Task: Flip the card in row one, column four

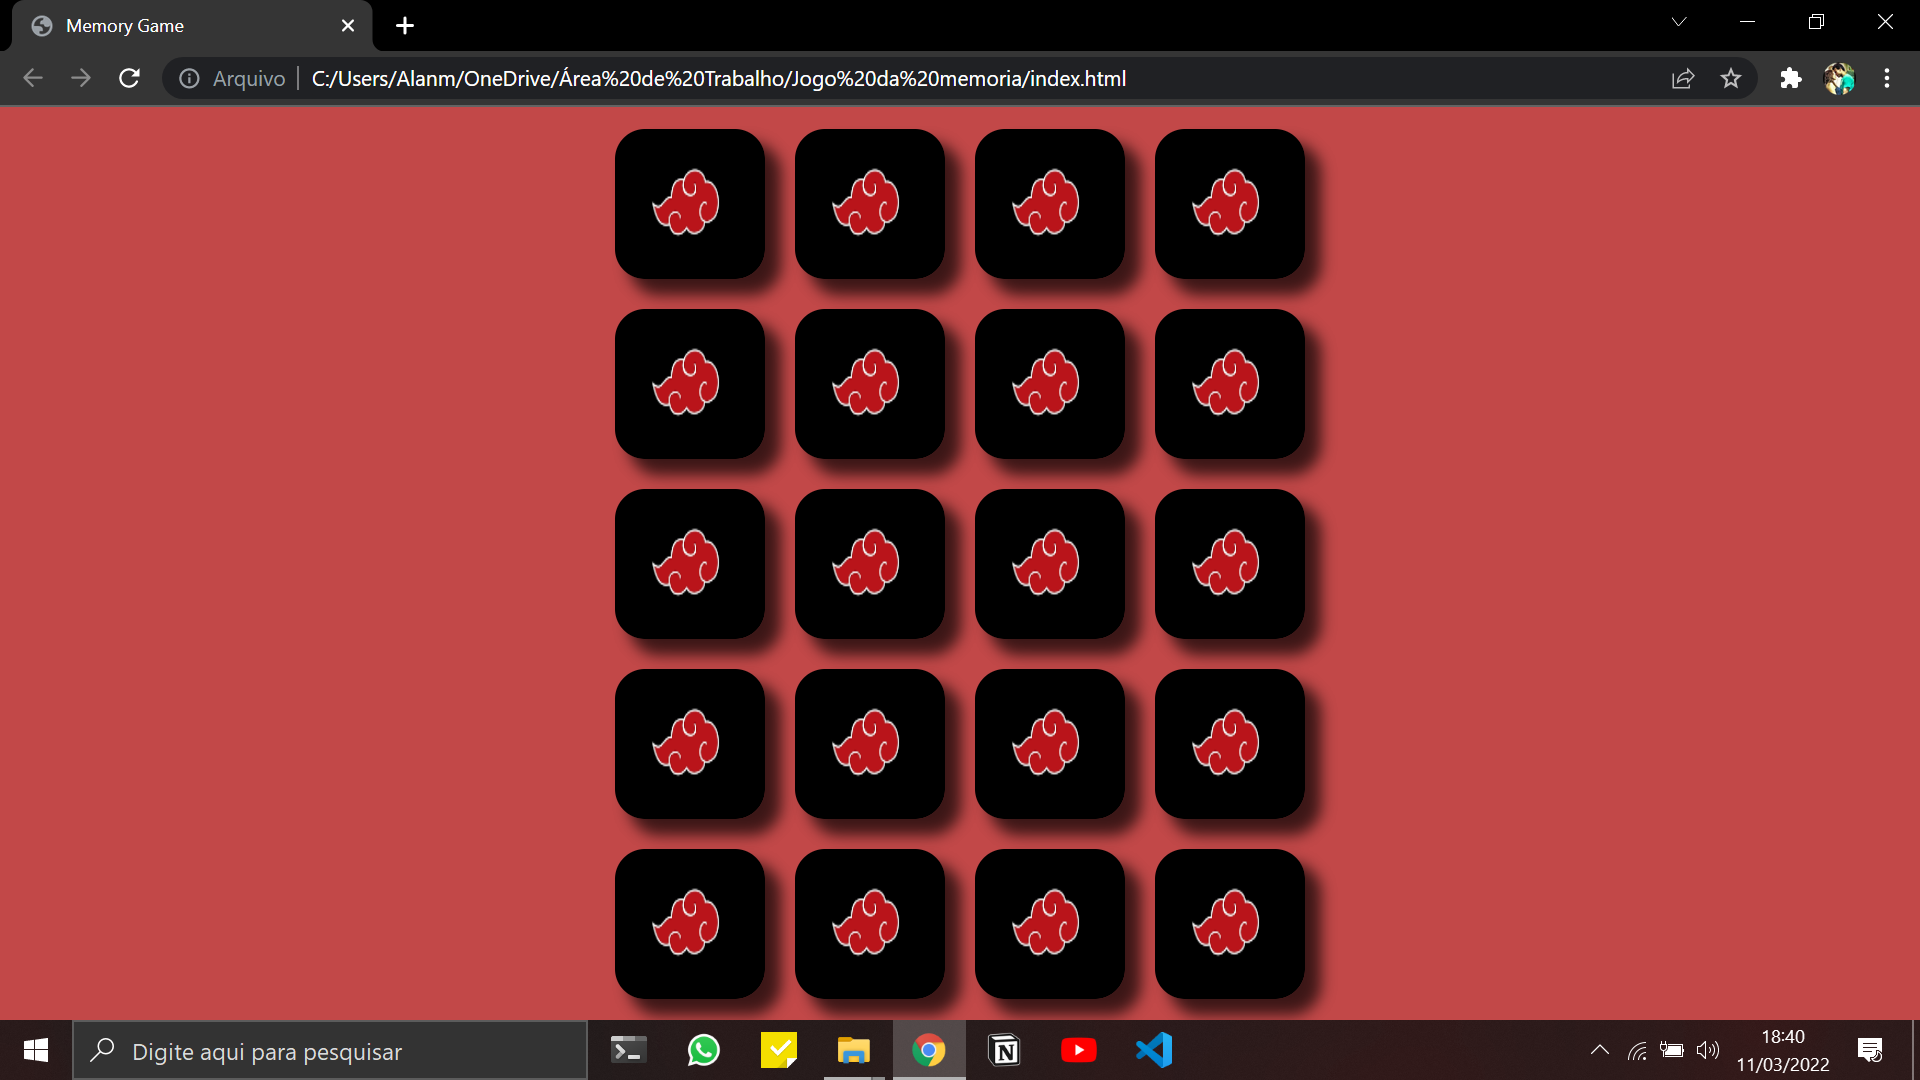Action: tap(1230, 204)
